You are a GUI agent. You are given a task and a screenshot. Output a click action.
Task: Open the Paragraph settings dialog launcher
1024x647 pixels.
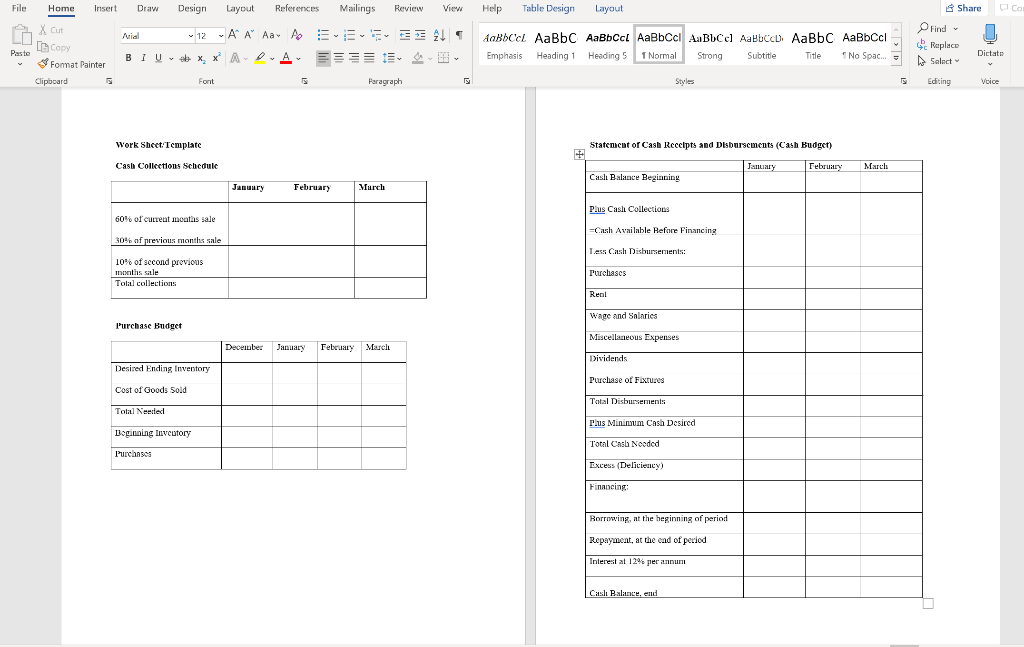click(466, 81)
